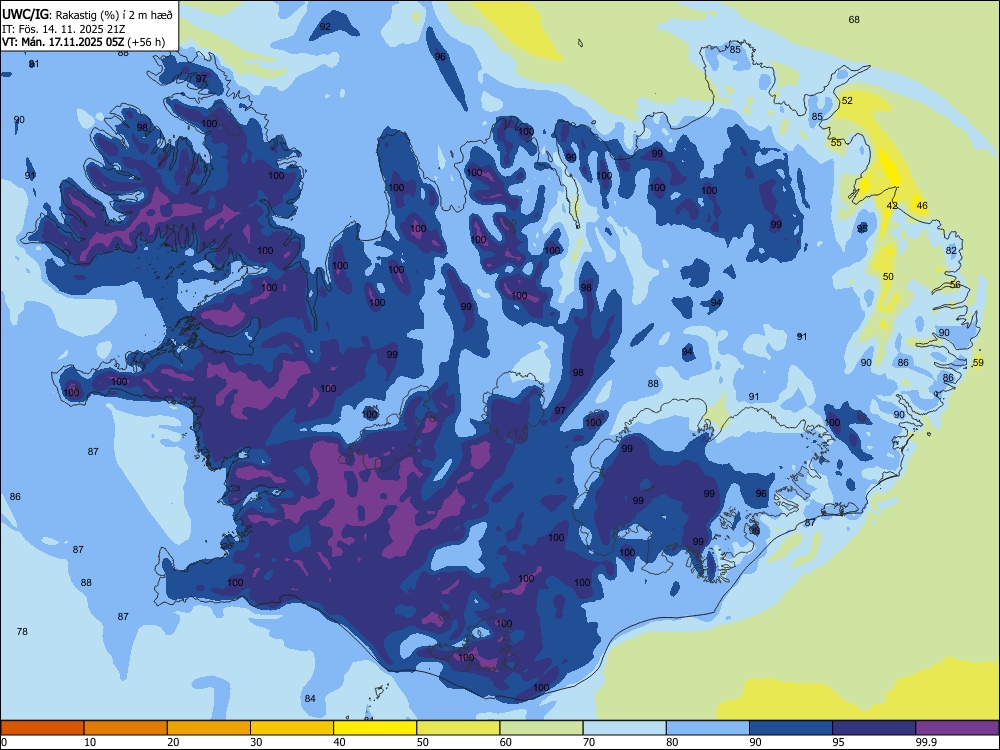1000x750 pixels.
Task: Select the map value '78' over the ocean
Action: pos(22,631)
